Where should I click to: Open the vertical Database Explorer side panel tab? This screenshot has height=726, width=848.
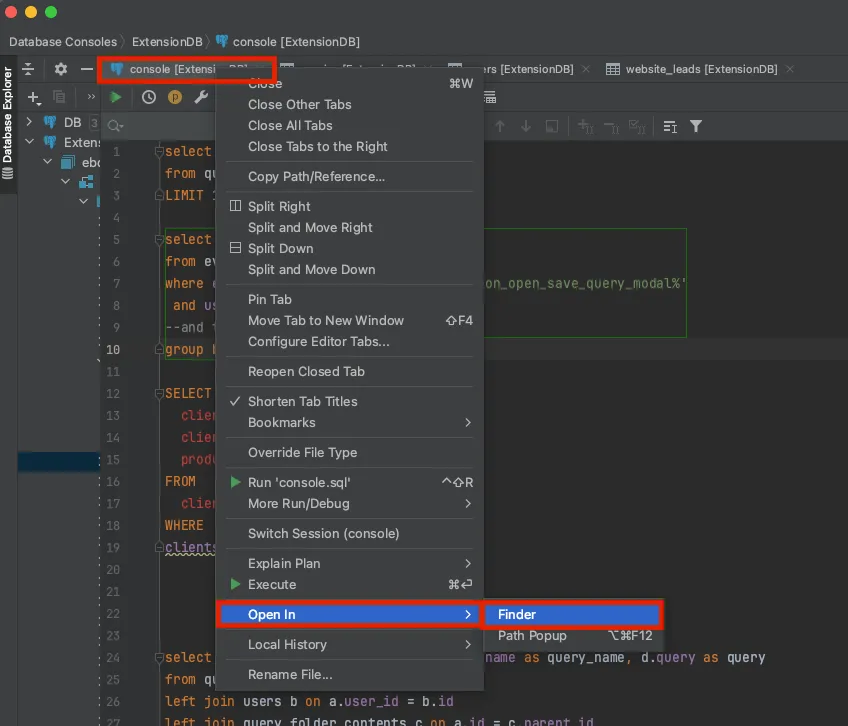[8, 122]
